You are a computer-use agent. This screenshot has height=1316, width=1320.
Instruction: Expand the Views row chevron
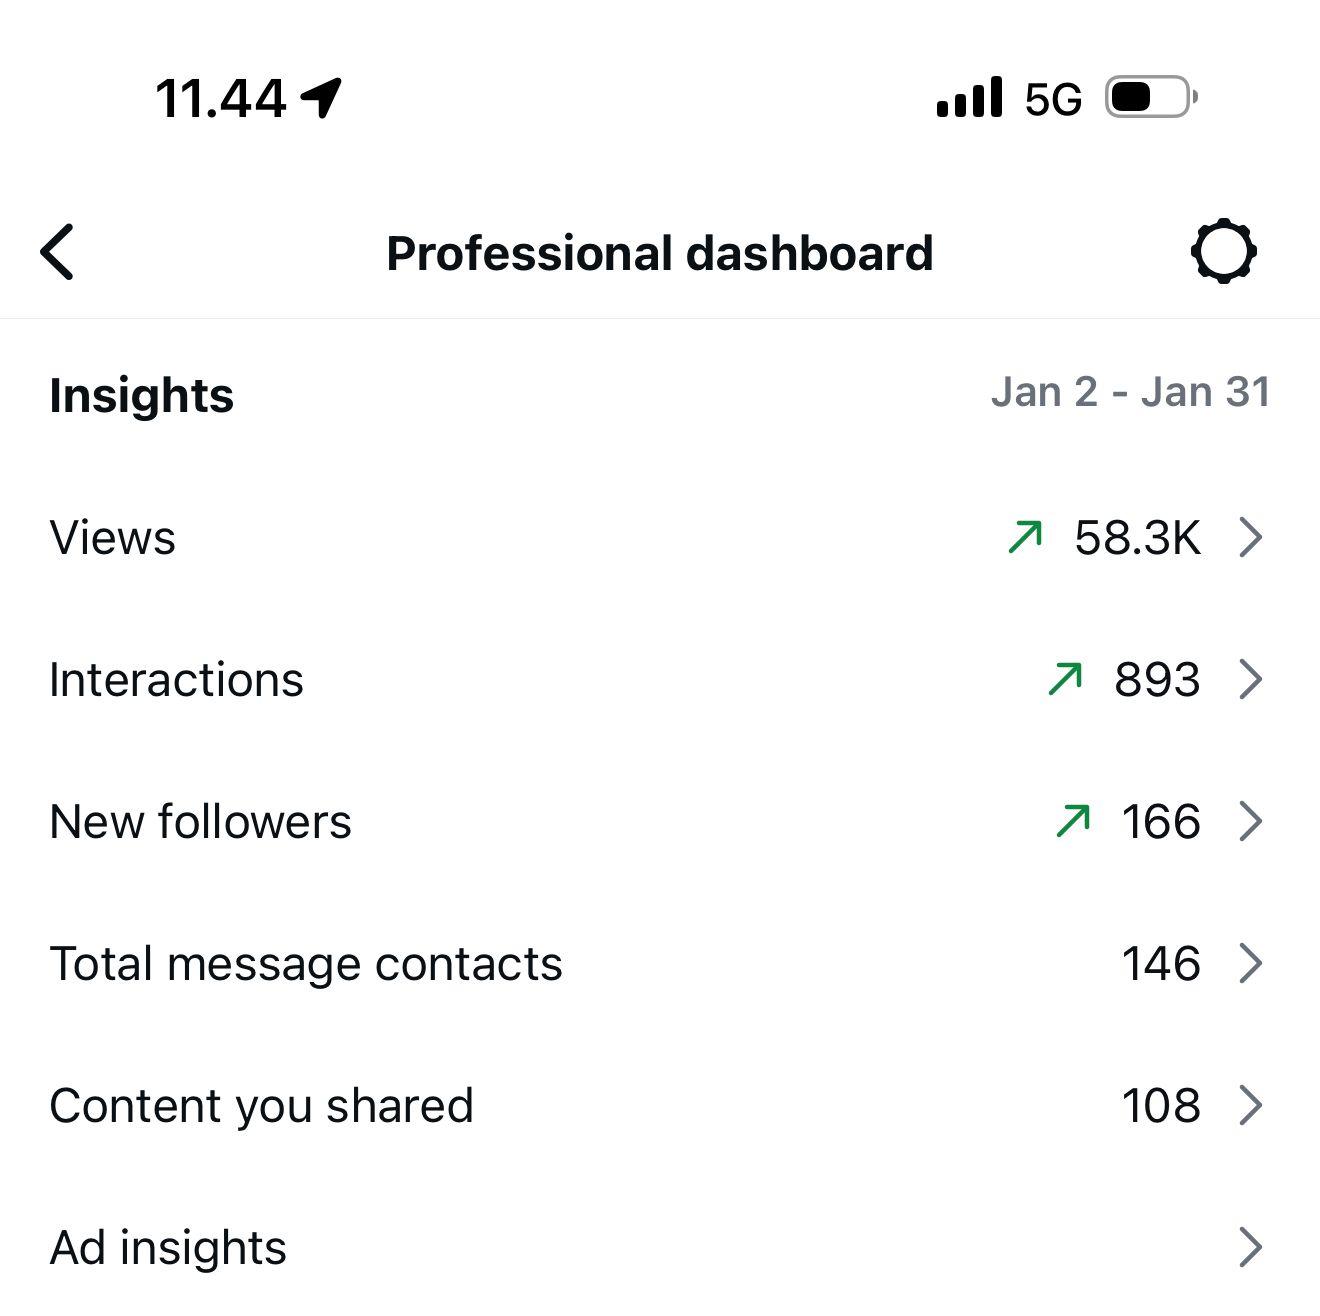1250,537
